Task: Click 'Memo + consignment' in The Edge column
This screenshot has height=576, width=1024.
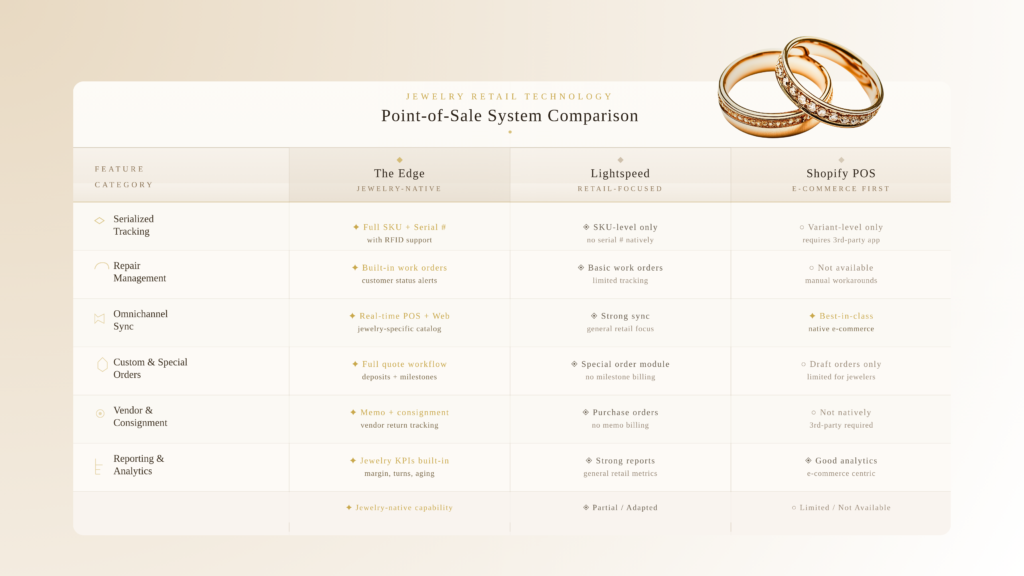Action: 399,412
